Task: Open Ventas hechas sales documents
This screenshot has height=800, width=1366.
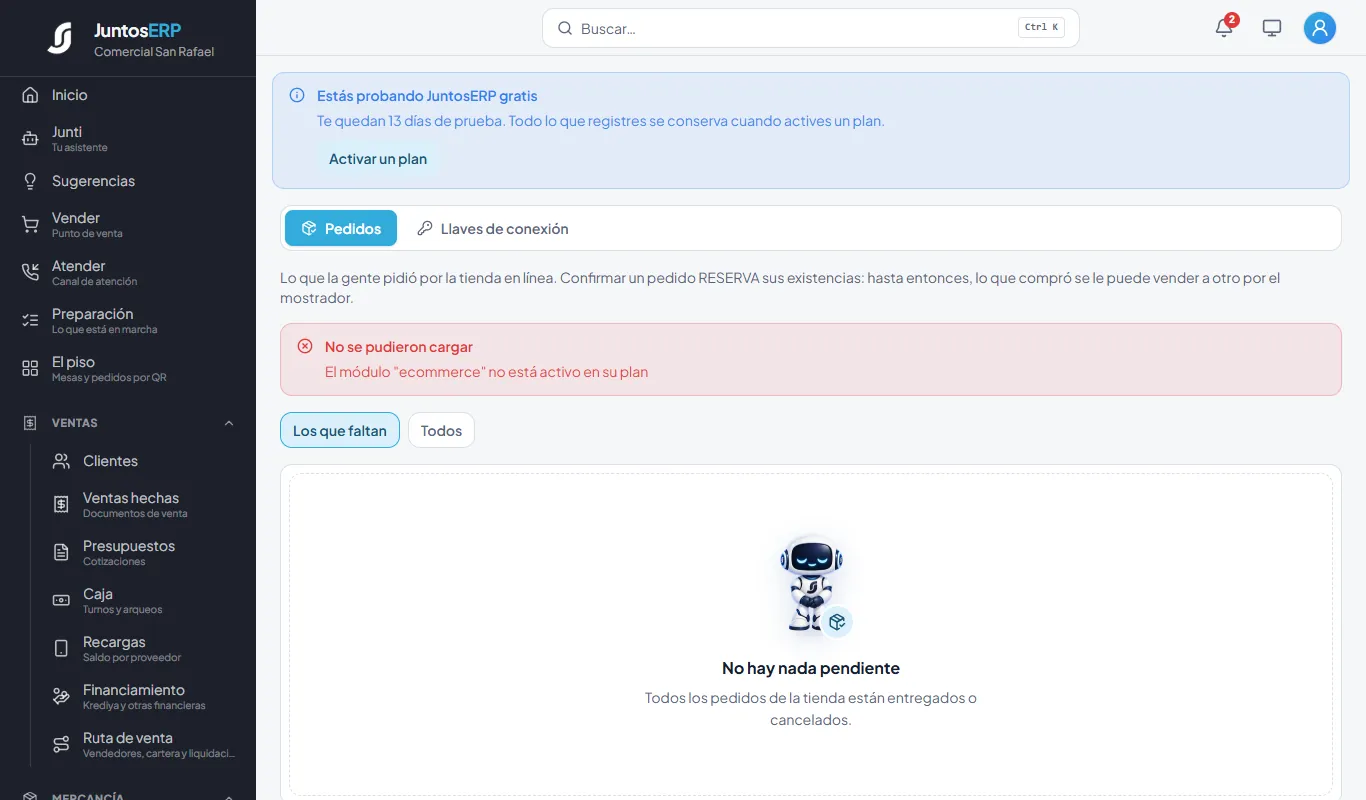Action: click(143, 505)
